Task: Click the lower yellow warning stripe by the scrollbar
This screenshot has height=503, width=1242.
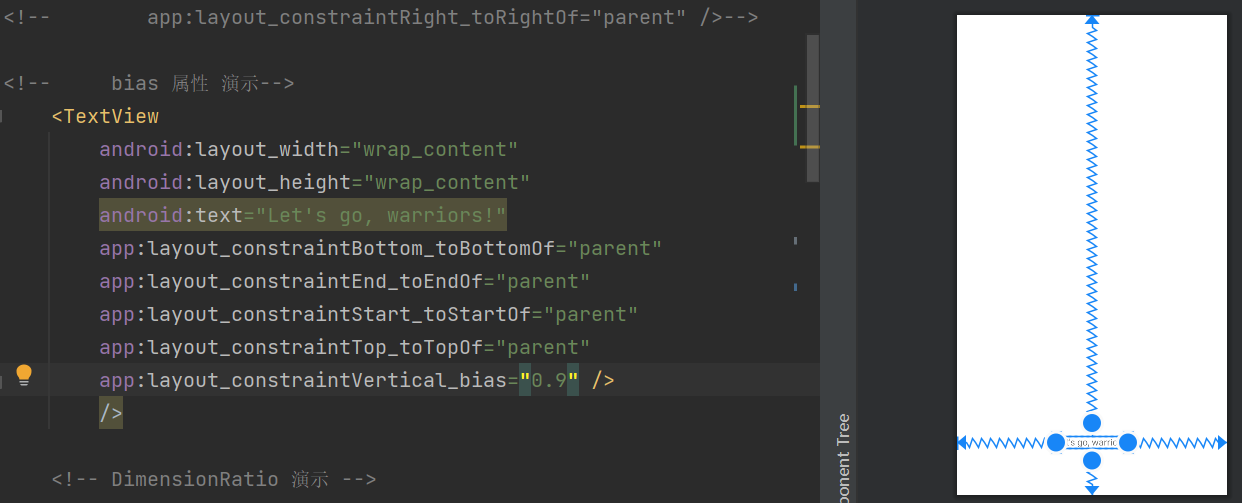Action: [809, 147]
